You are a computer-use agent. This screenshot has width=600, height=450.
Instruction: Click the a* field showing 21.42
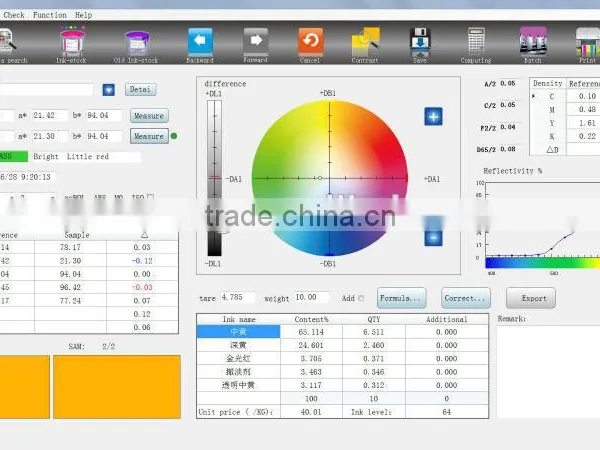tap(50, 116)
